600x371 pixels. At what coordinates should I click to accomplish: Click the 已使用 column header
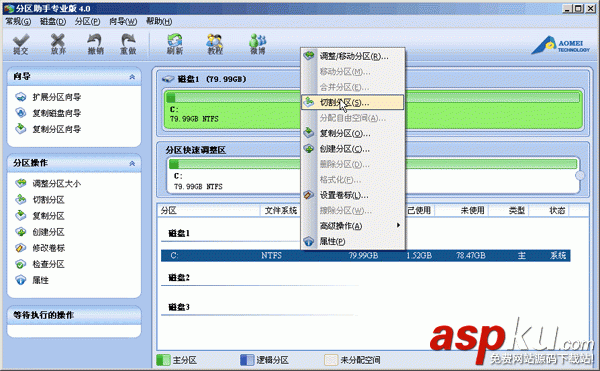(419, 210)
